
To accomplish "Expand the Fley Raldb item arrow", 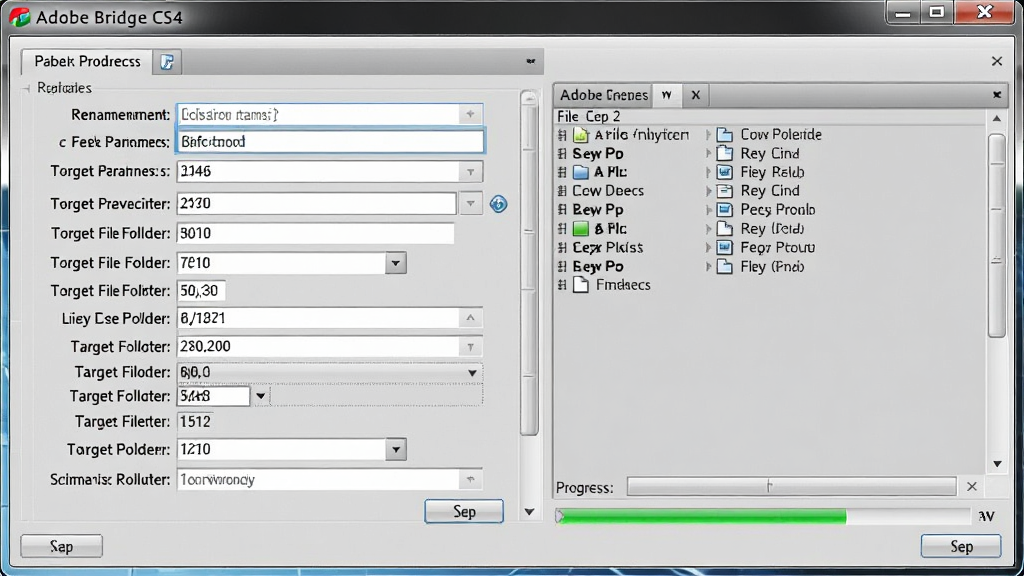I will coord(708,172).
